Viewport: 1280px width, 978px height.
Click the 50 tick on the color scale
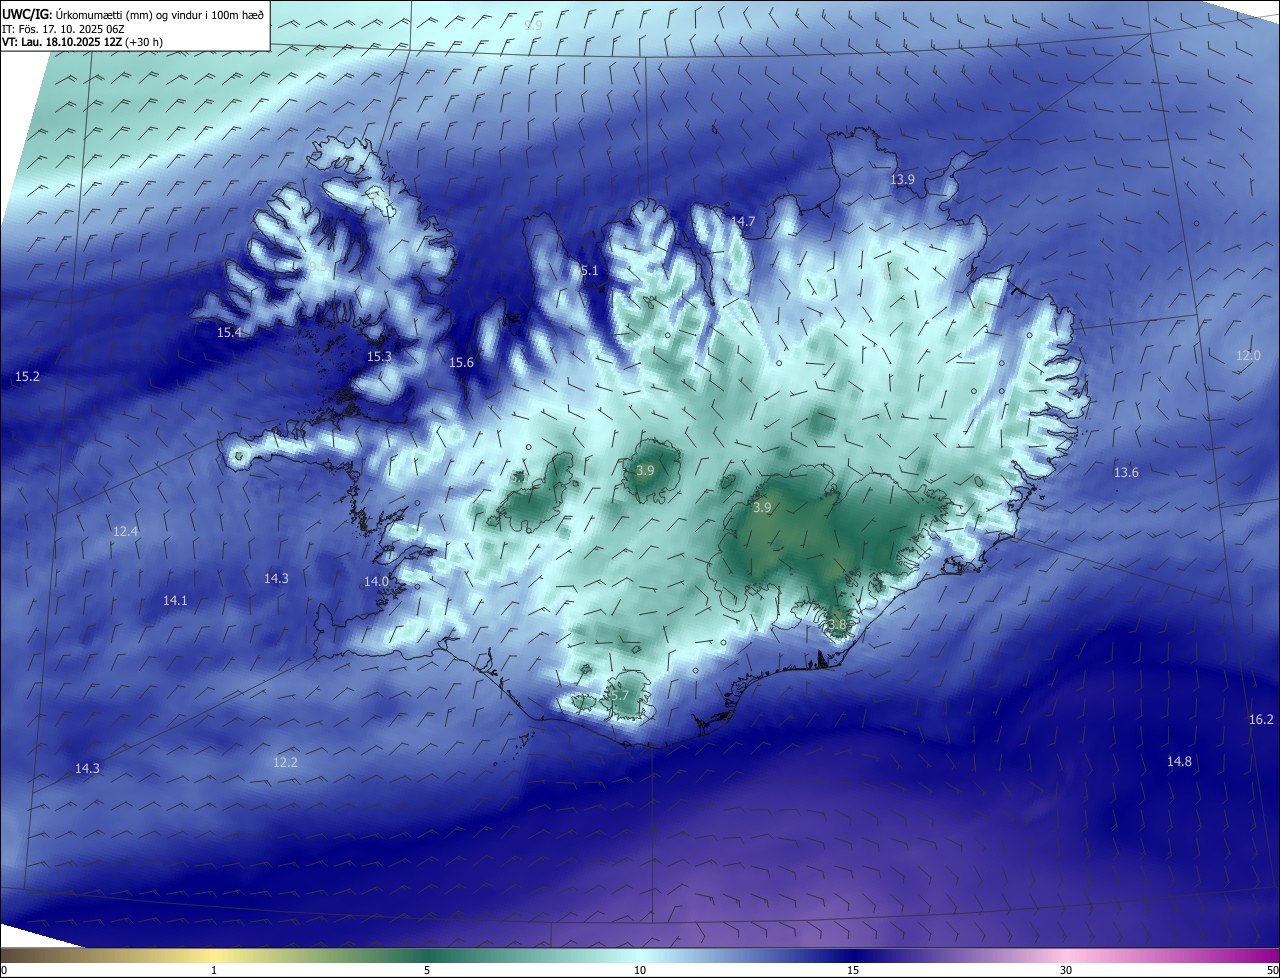click(1272, 970)
